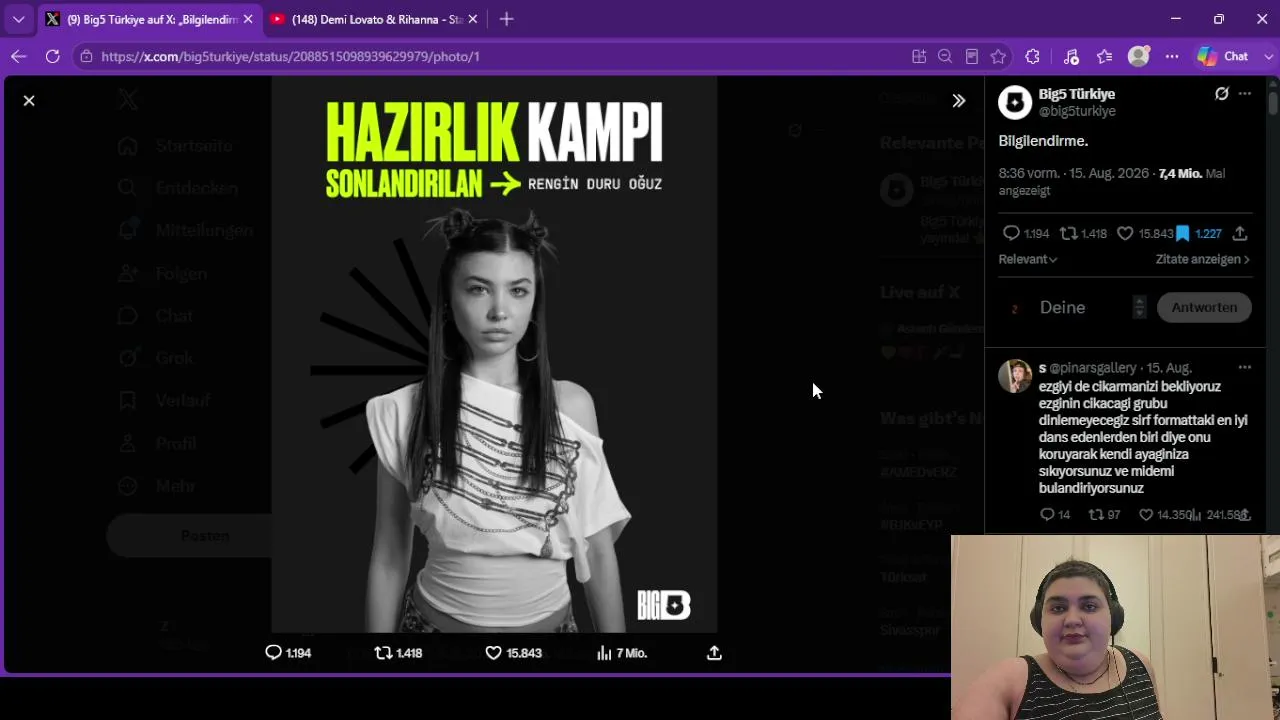Like the photo using the heart below it
This screenshot has width=1280, height=720.
click(x=493, y=653)
